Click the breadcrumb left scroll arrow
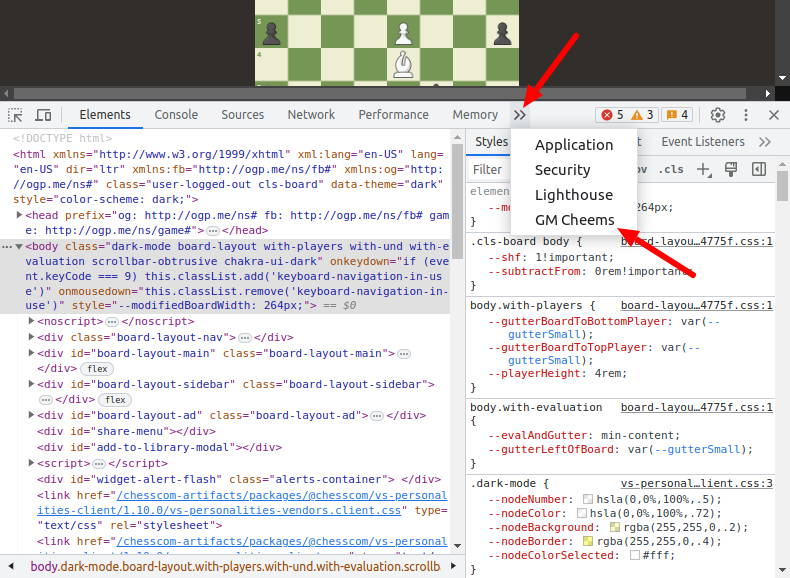 coord(11,566)
